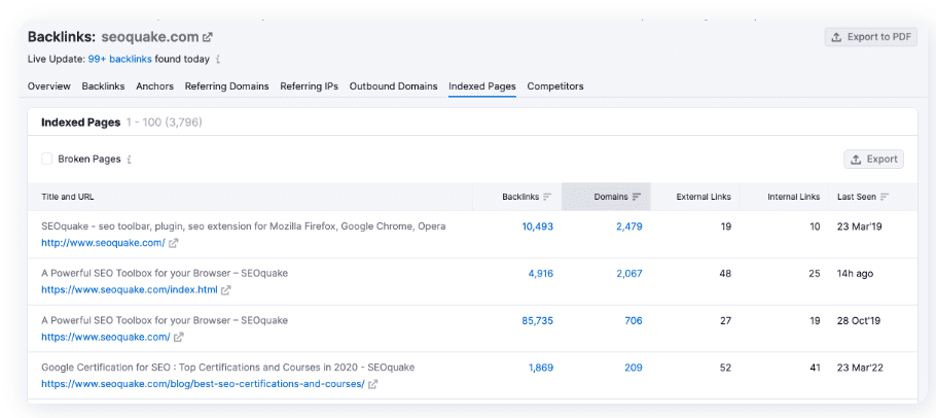This screenshot has width=936, height=418.
Task: Open the Competitors tab
Action: pyautogui.click(x=555, y=86)
